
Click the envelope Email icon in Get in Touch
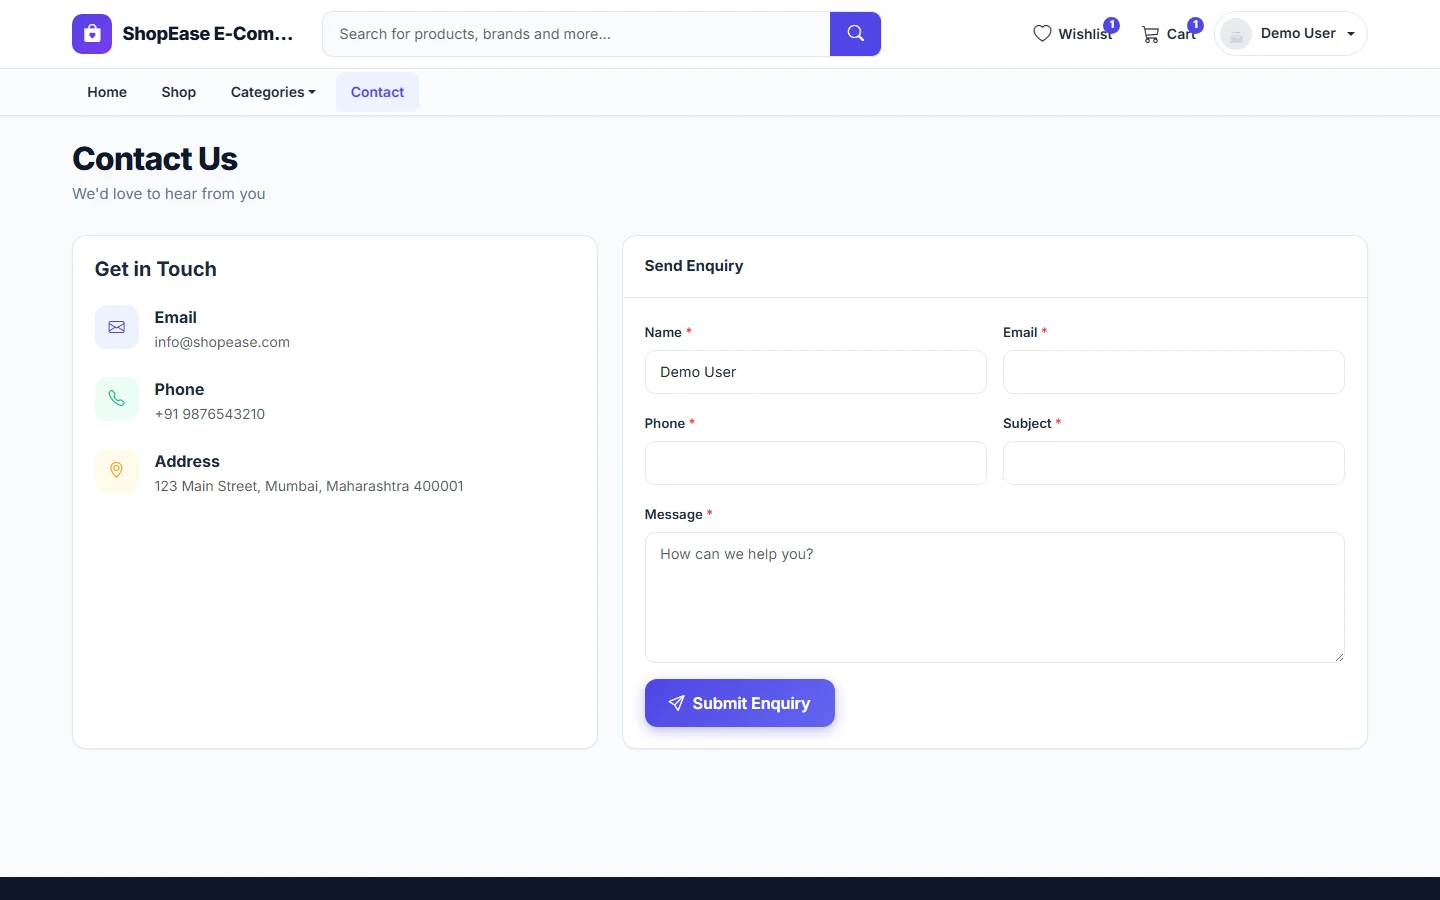point(117,327)
